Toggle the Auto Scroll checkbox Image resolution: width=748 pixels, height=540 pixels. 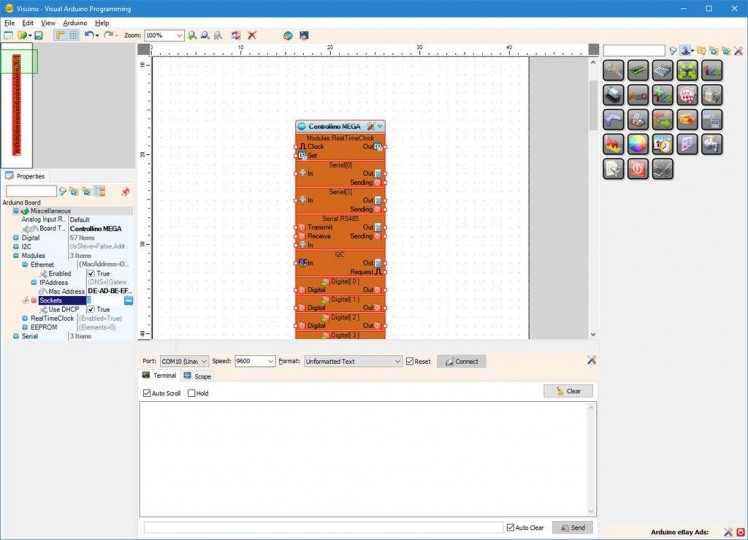tap(147, 393)
